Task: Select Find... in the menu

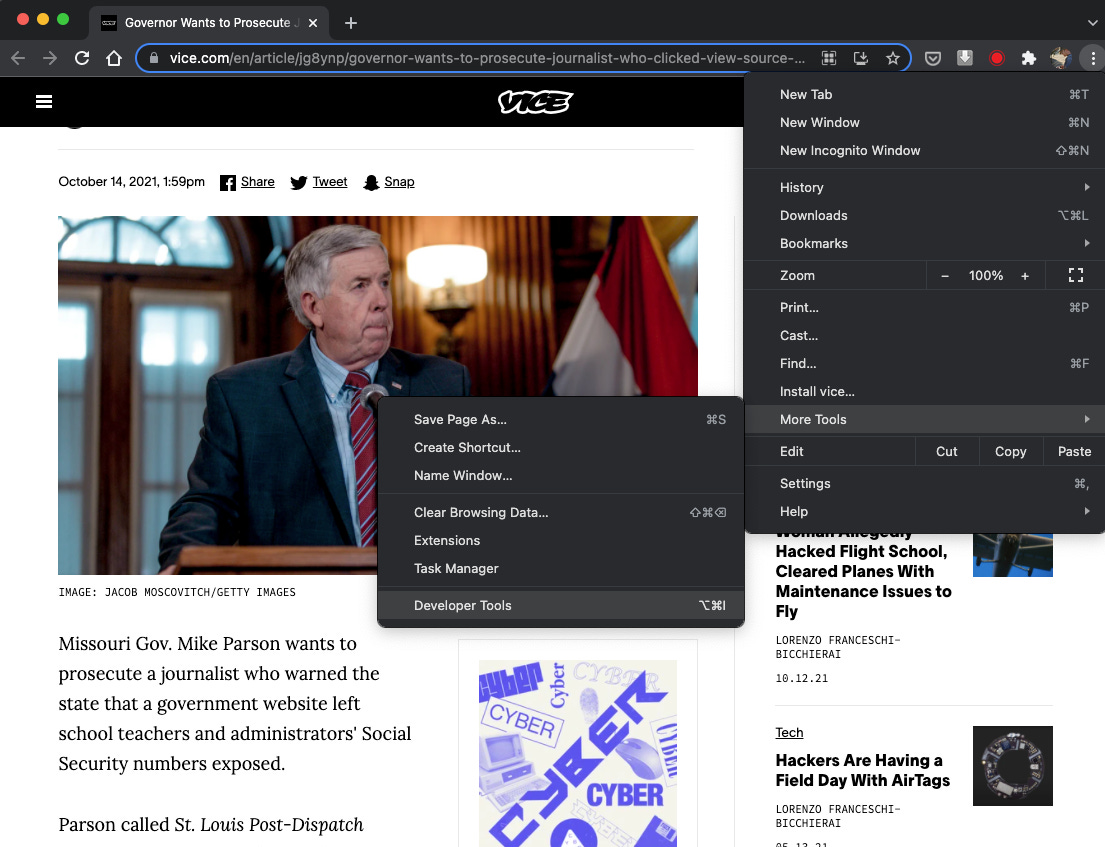Action: 925,364
